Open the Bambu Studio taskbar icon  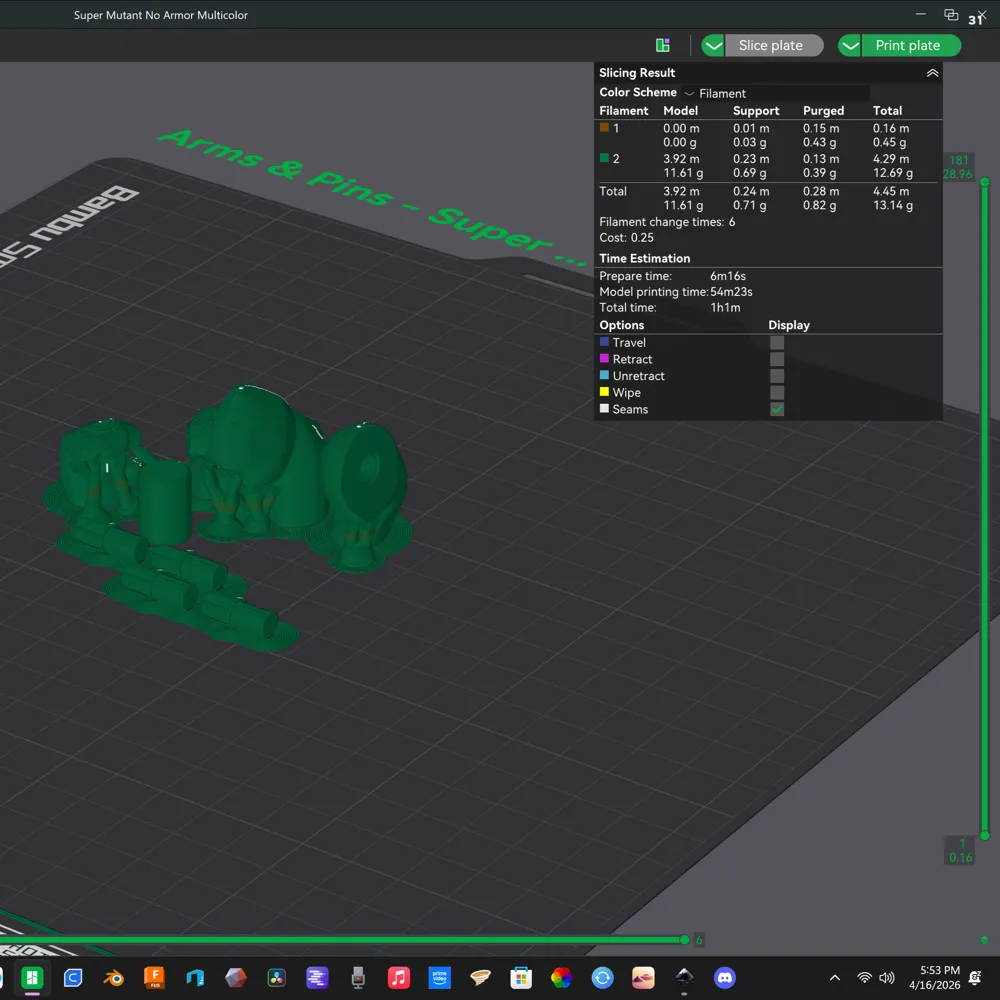coord(31,977)
